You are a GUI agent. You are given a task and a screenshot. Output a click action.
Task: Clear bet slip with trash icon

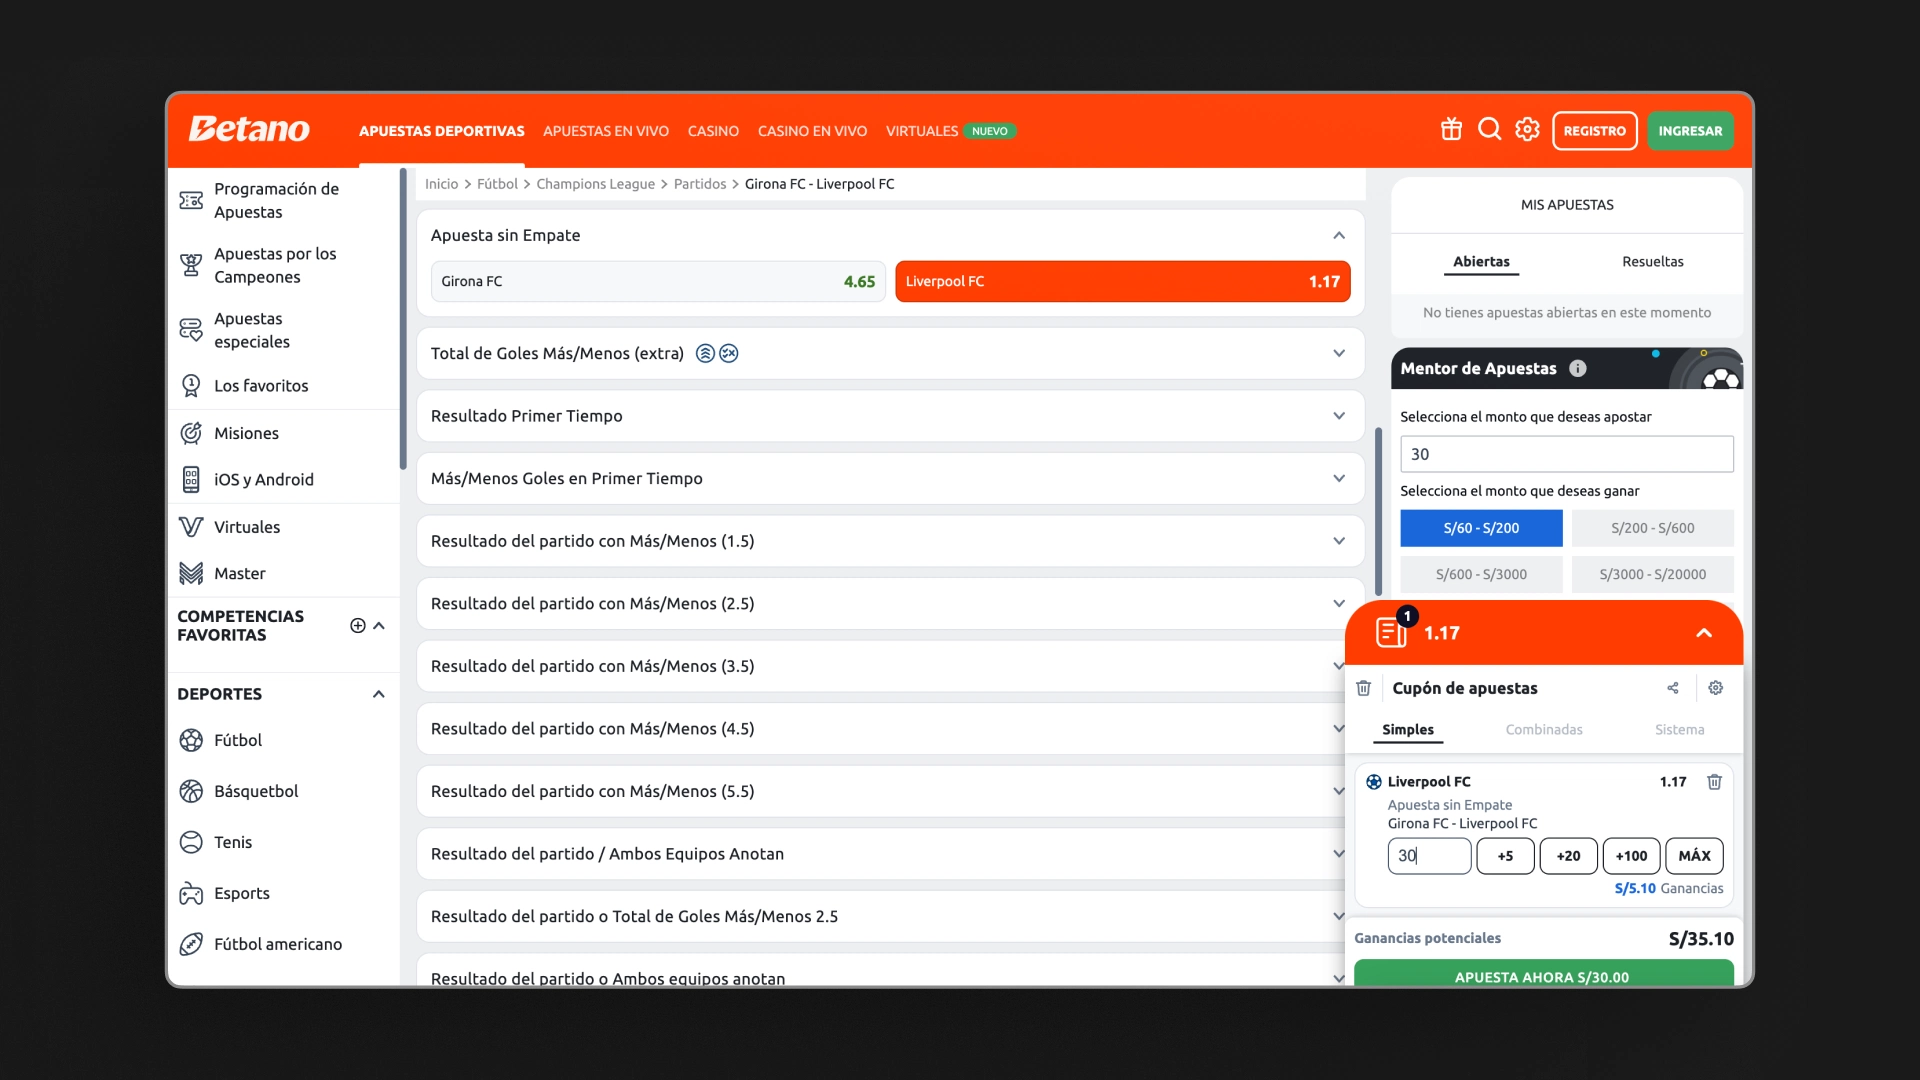(1363, 688)
